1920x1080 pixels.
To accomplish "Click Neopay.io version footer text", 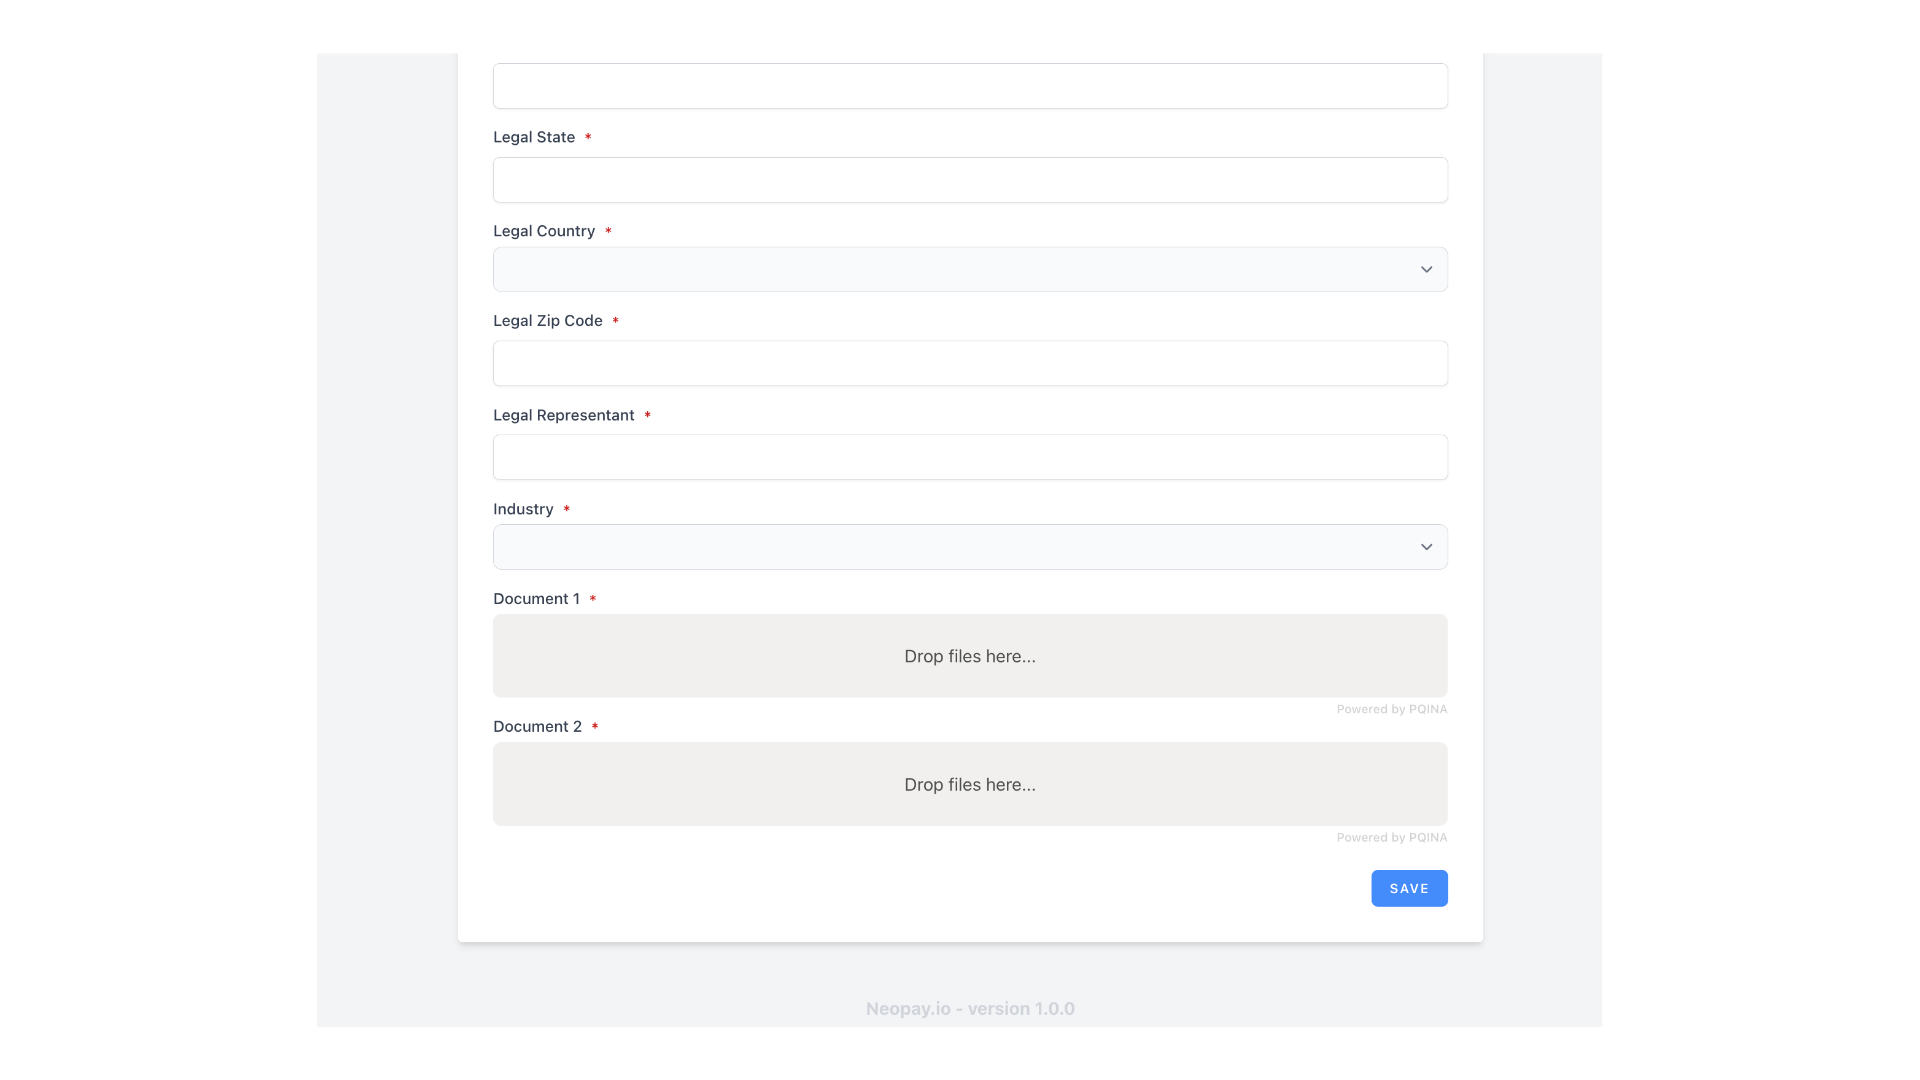I will (969, 1008).
